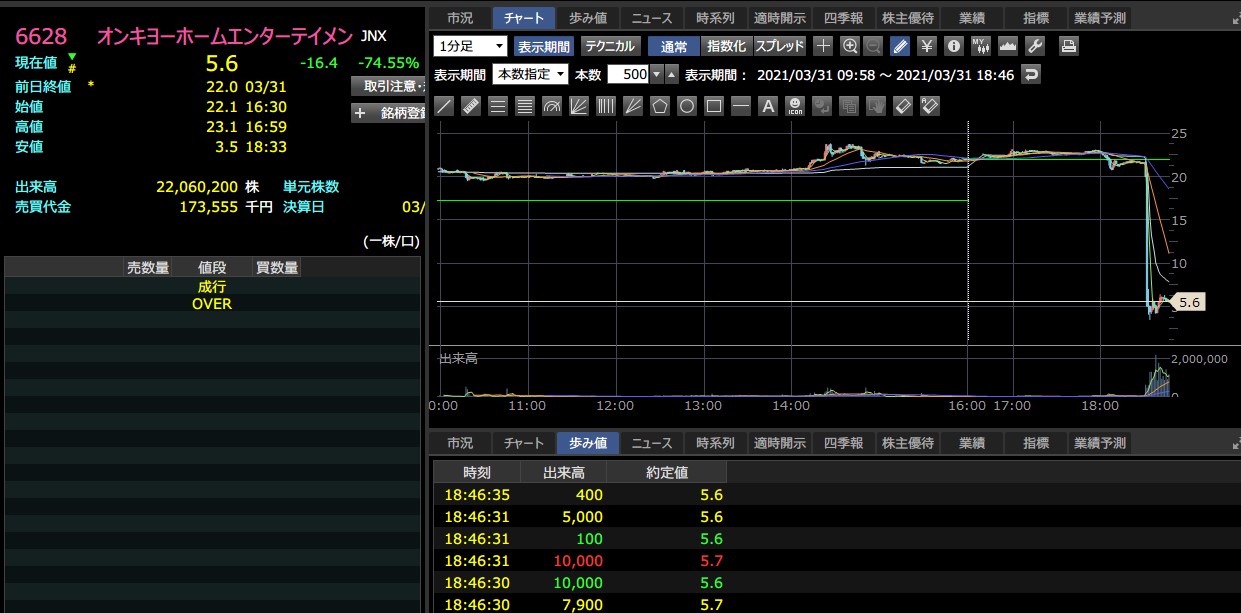The width and height of the screenshot is (1241, 613).
Task: Switch chart mode to スプレッド
Action: coord(780,46)
